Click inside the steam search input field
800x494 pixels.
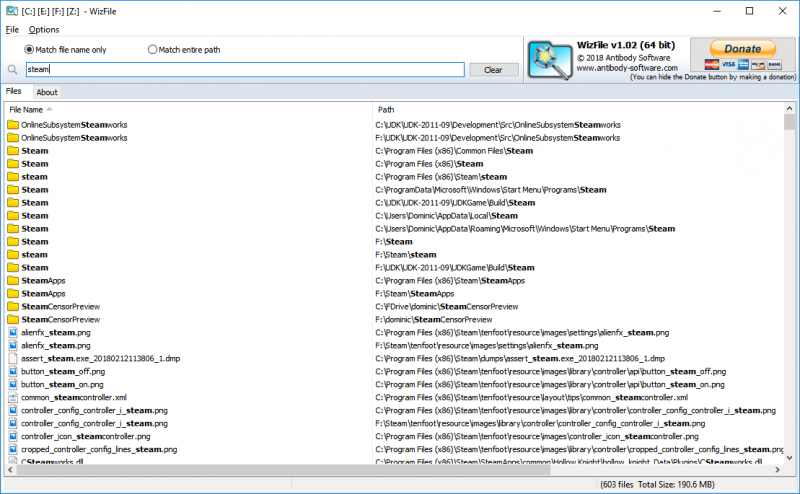[x=245, y=69]
